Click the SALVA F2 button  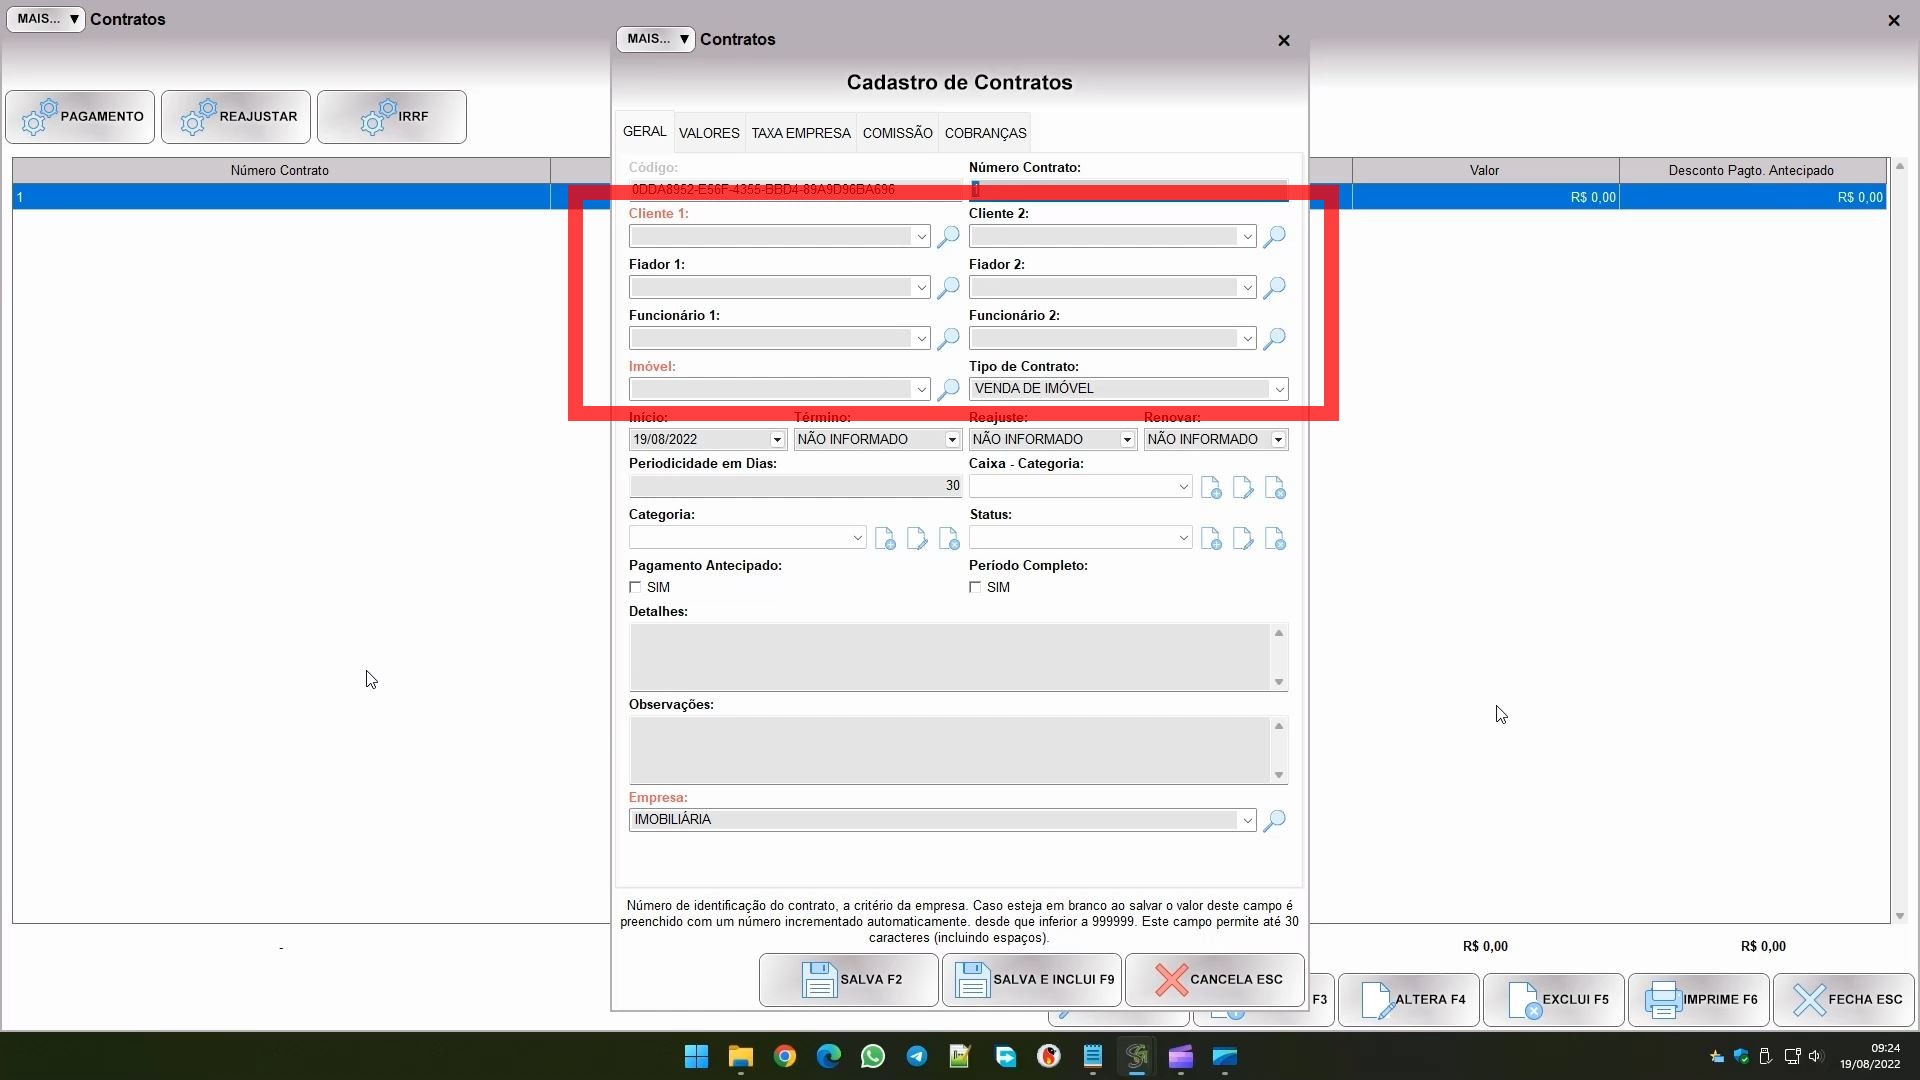tap(849, 979)
